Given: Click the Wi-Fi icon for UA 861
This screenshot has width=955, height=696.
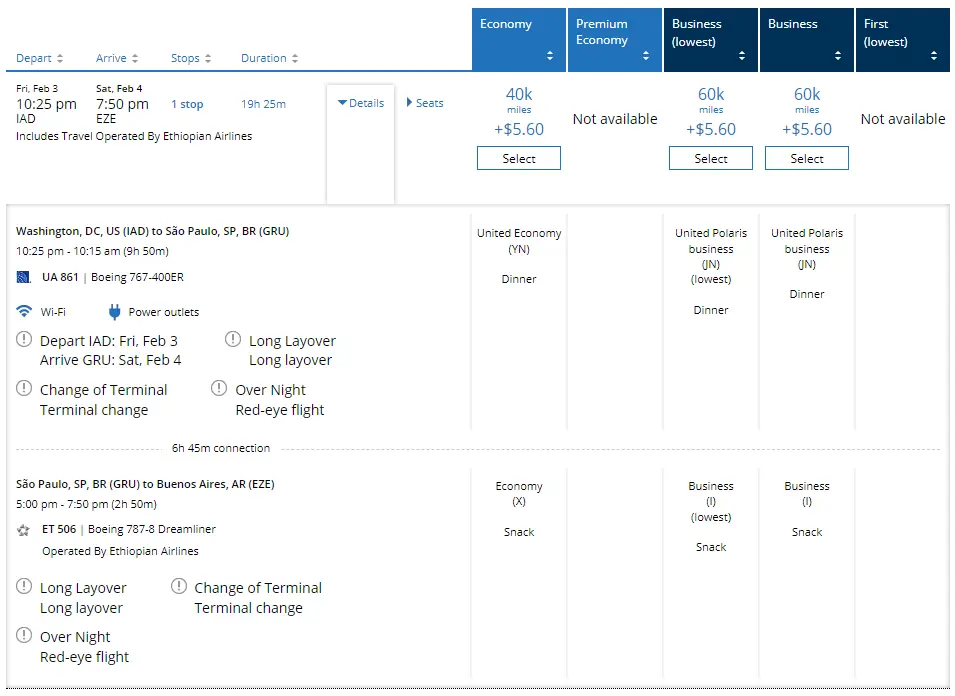Looking at the screenshot, I should point(24,311).
